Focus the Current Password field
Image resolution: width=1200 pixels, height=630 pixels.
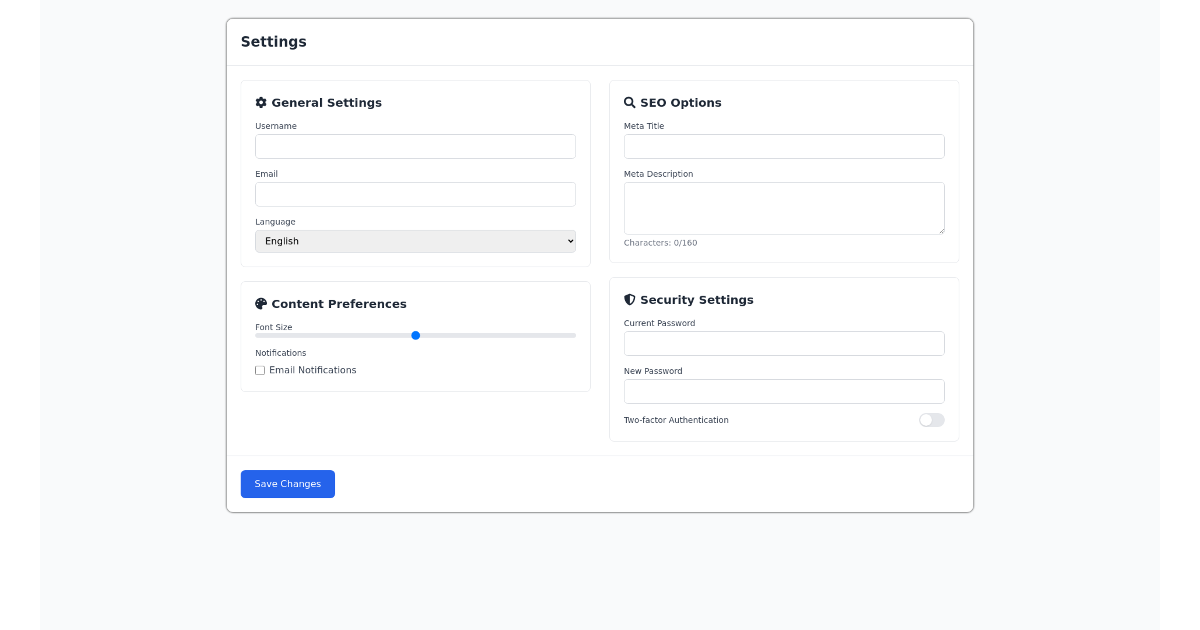pos(784,343)
